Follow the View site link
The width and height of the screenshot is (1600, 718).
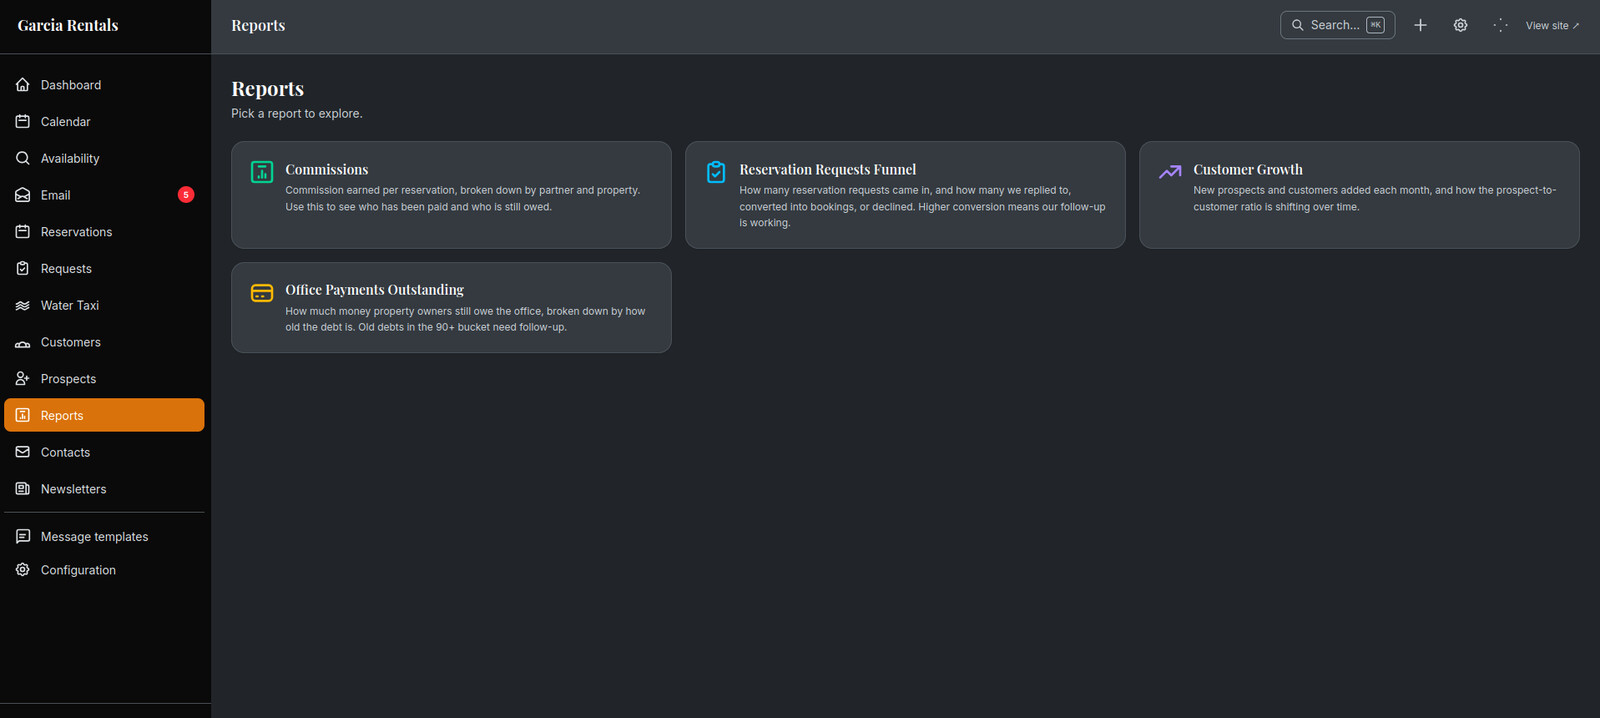pyautogui.click(x=1552, y=26)
